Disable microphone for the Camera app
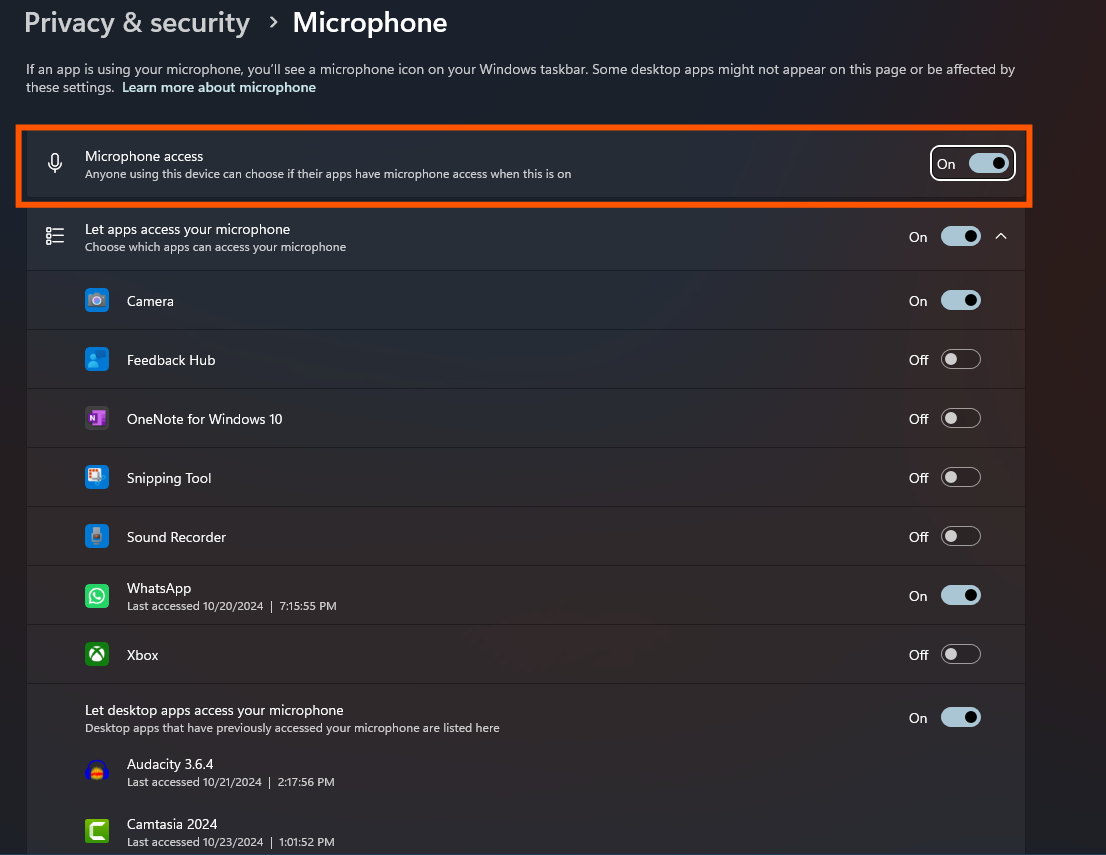1106x855 pixels. (x=960, y=300)
